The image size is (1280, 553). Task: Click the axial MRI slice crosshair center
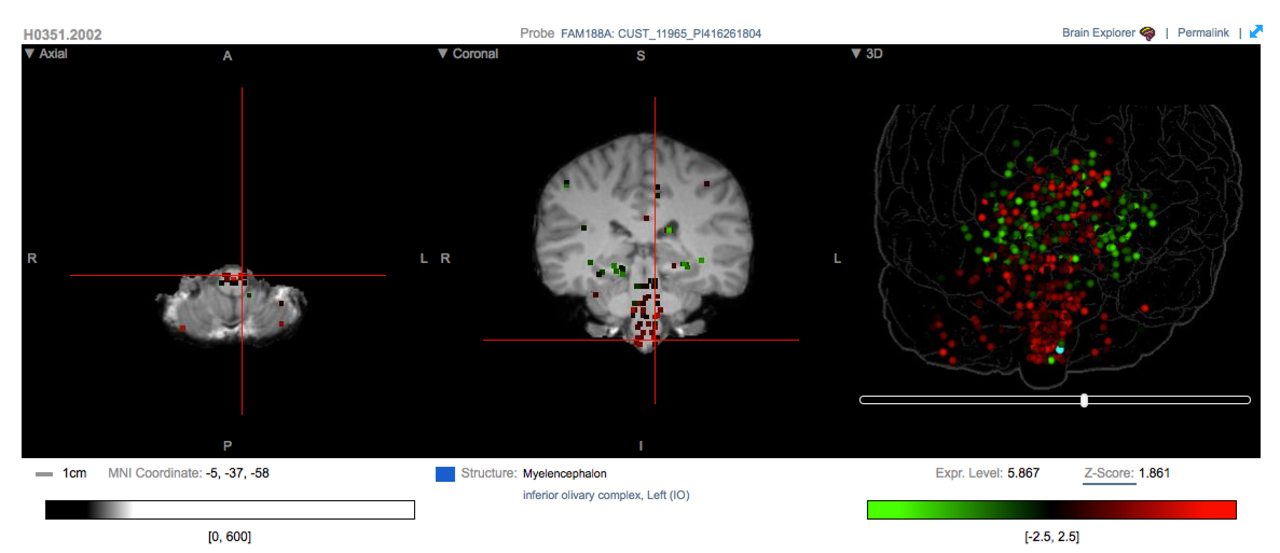click(x=242, y=275)
